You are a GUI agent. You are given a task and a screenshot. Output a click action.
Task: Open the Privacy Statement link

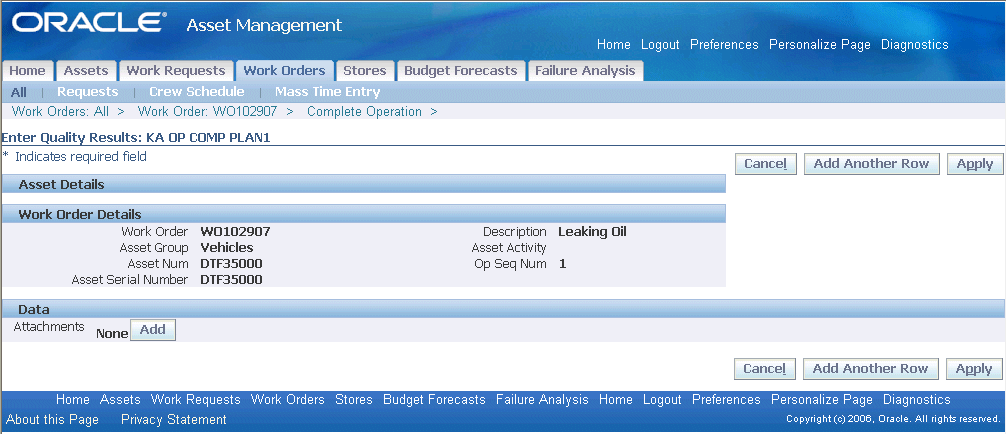click(x=174, y=419)
